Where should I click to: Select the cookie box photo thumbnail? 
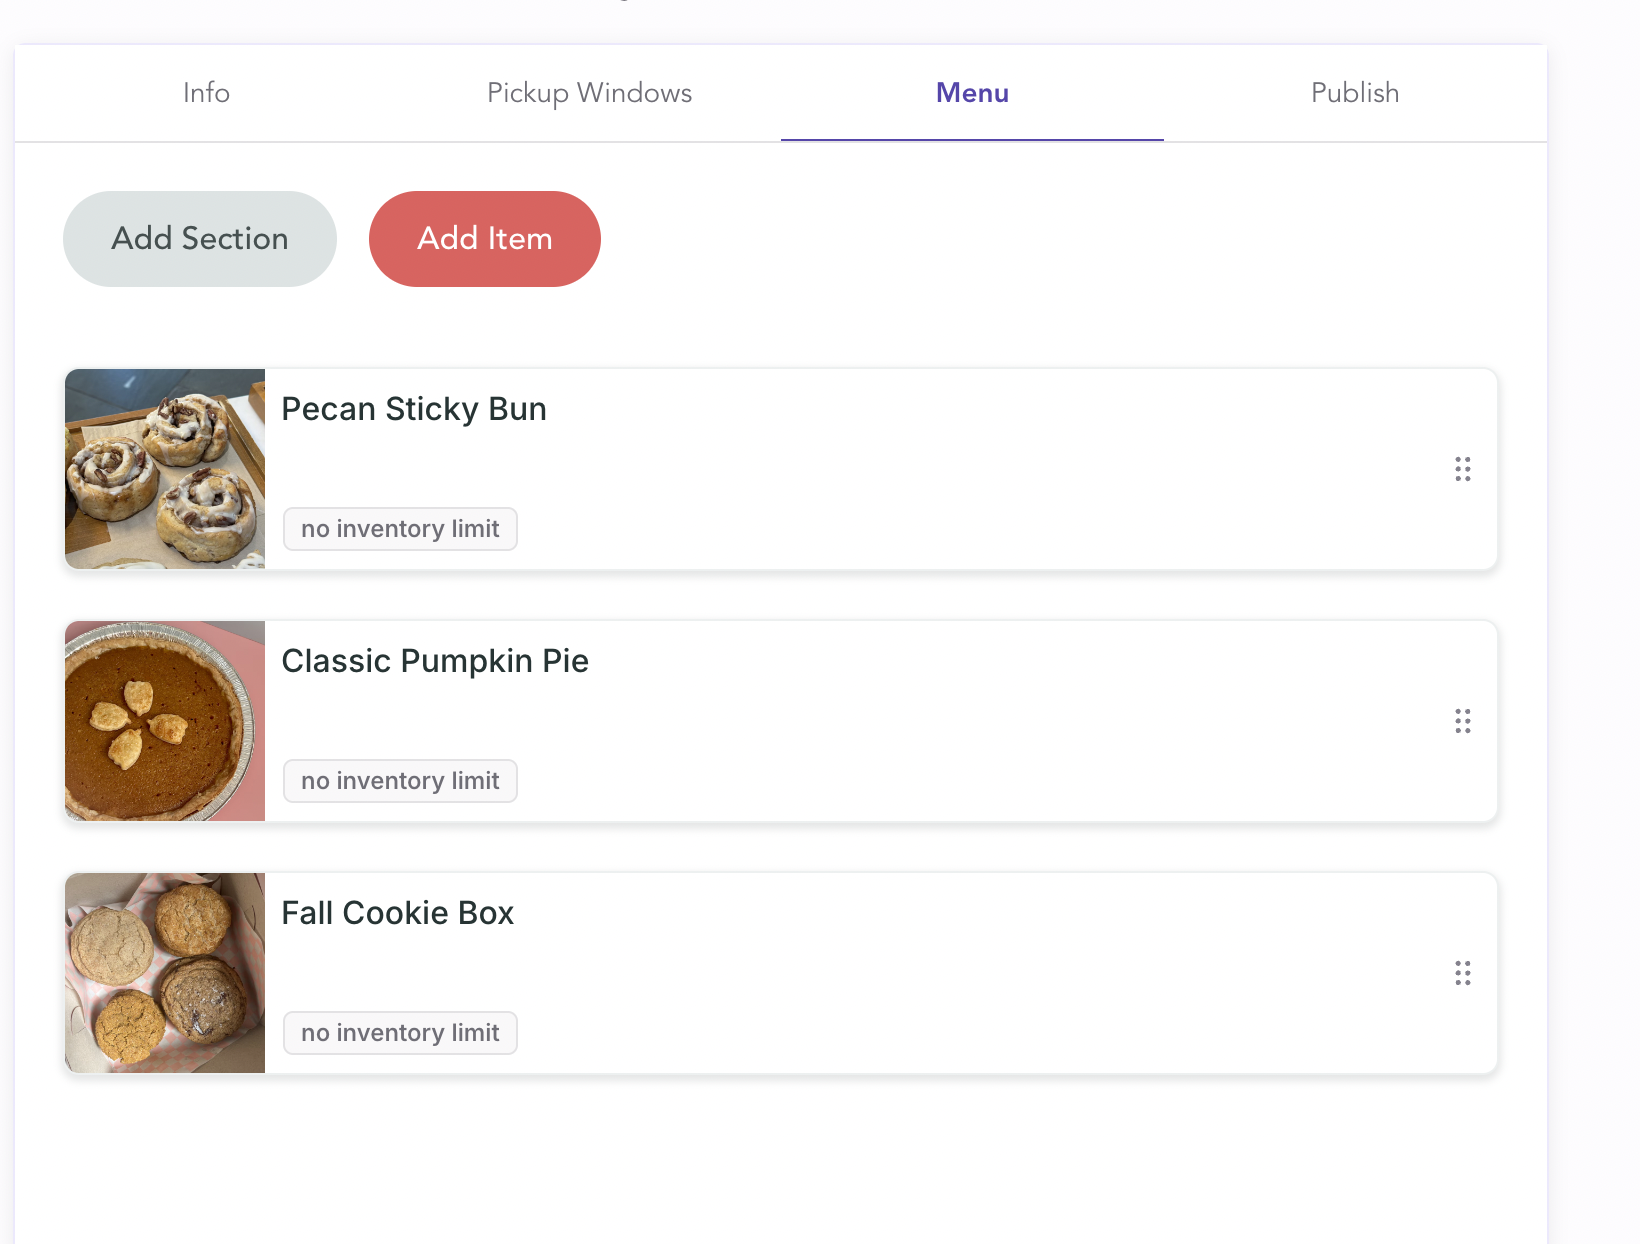[x=165, y=973]
